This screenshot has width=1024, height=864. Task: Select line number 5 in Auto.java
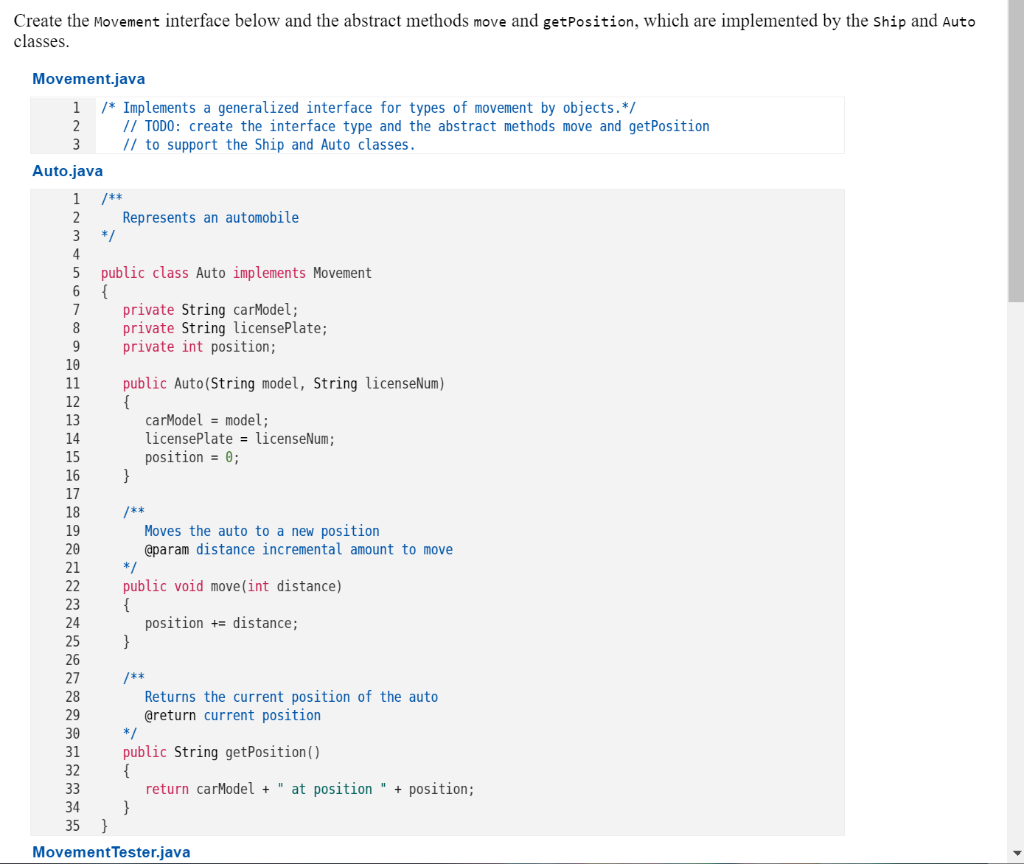[75, 272]
